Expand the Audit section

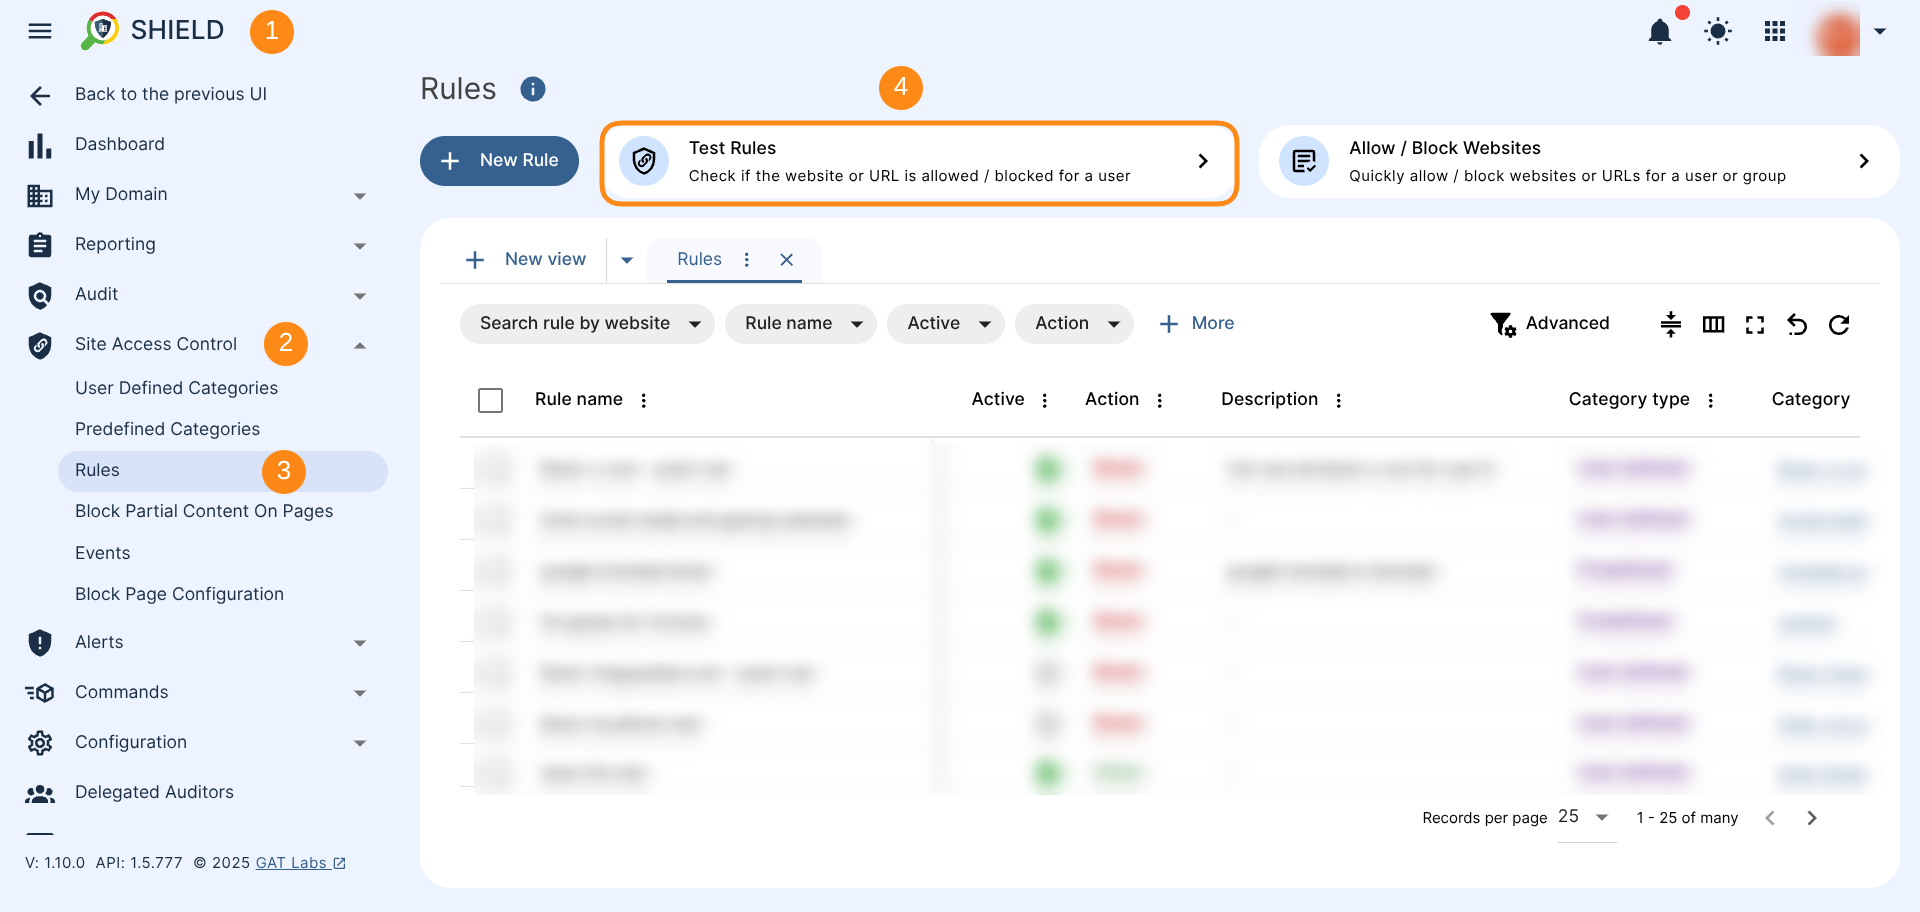(x=360, y=296)
